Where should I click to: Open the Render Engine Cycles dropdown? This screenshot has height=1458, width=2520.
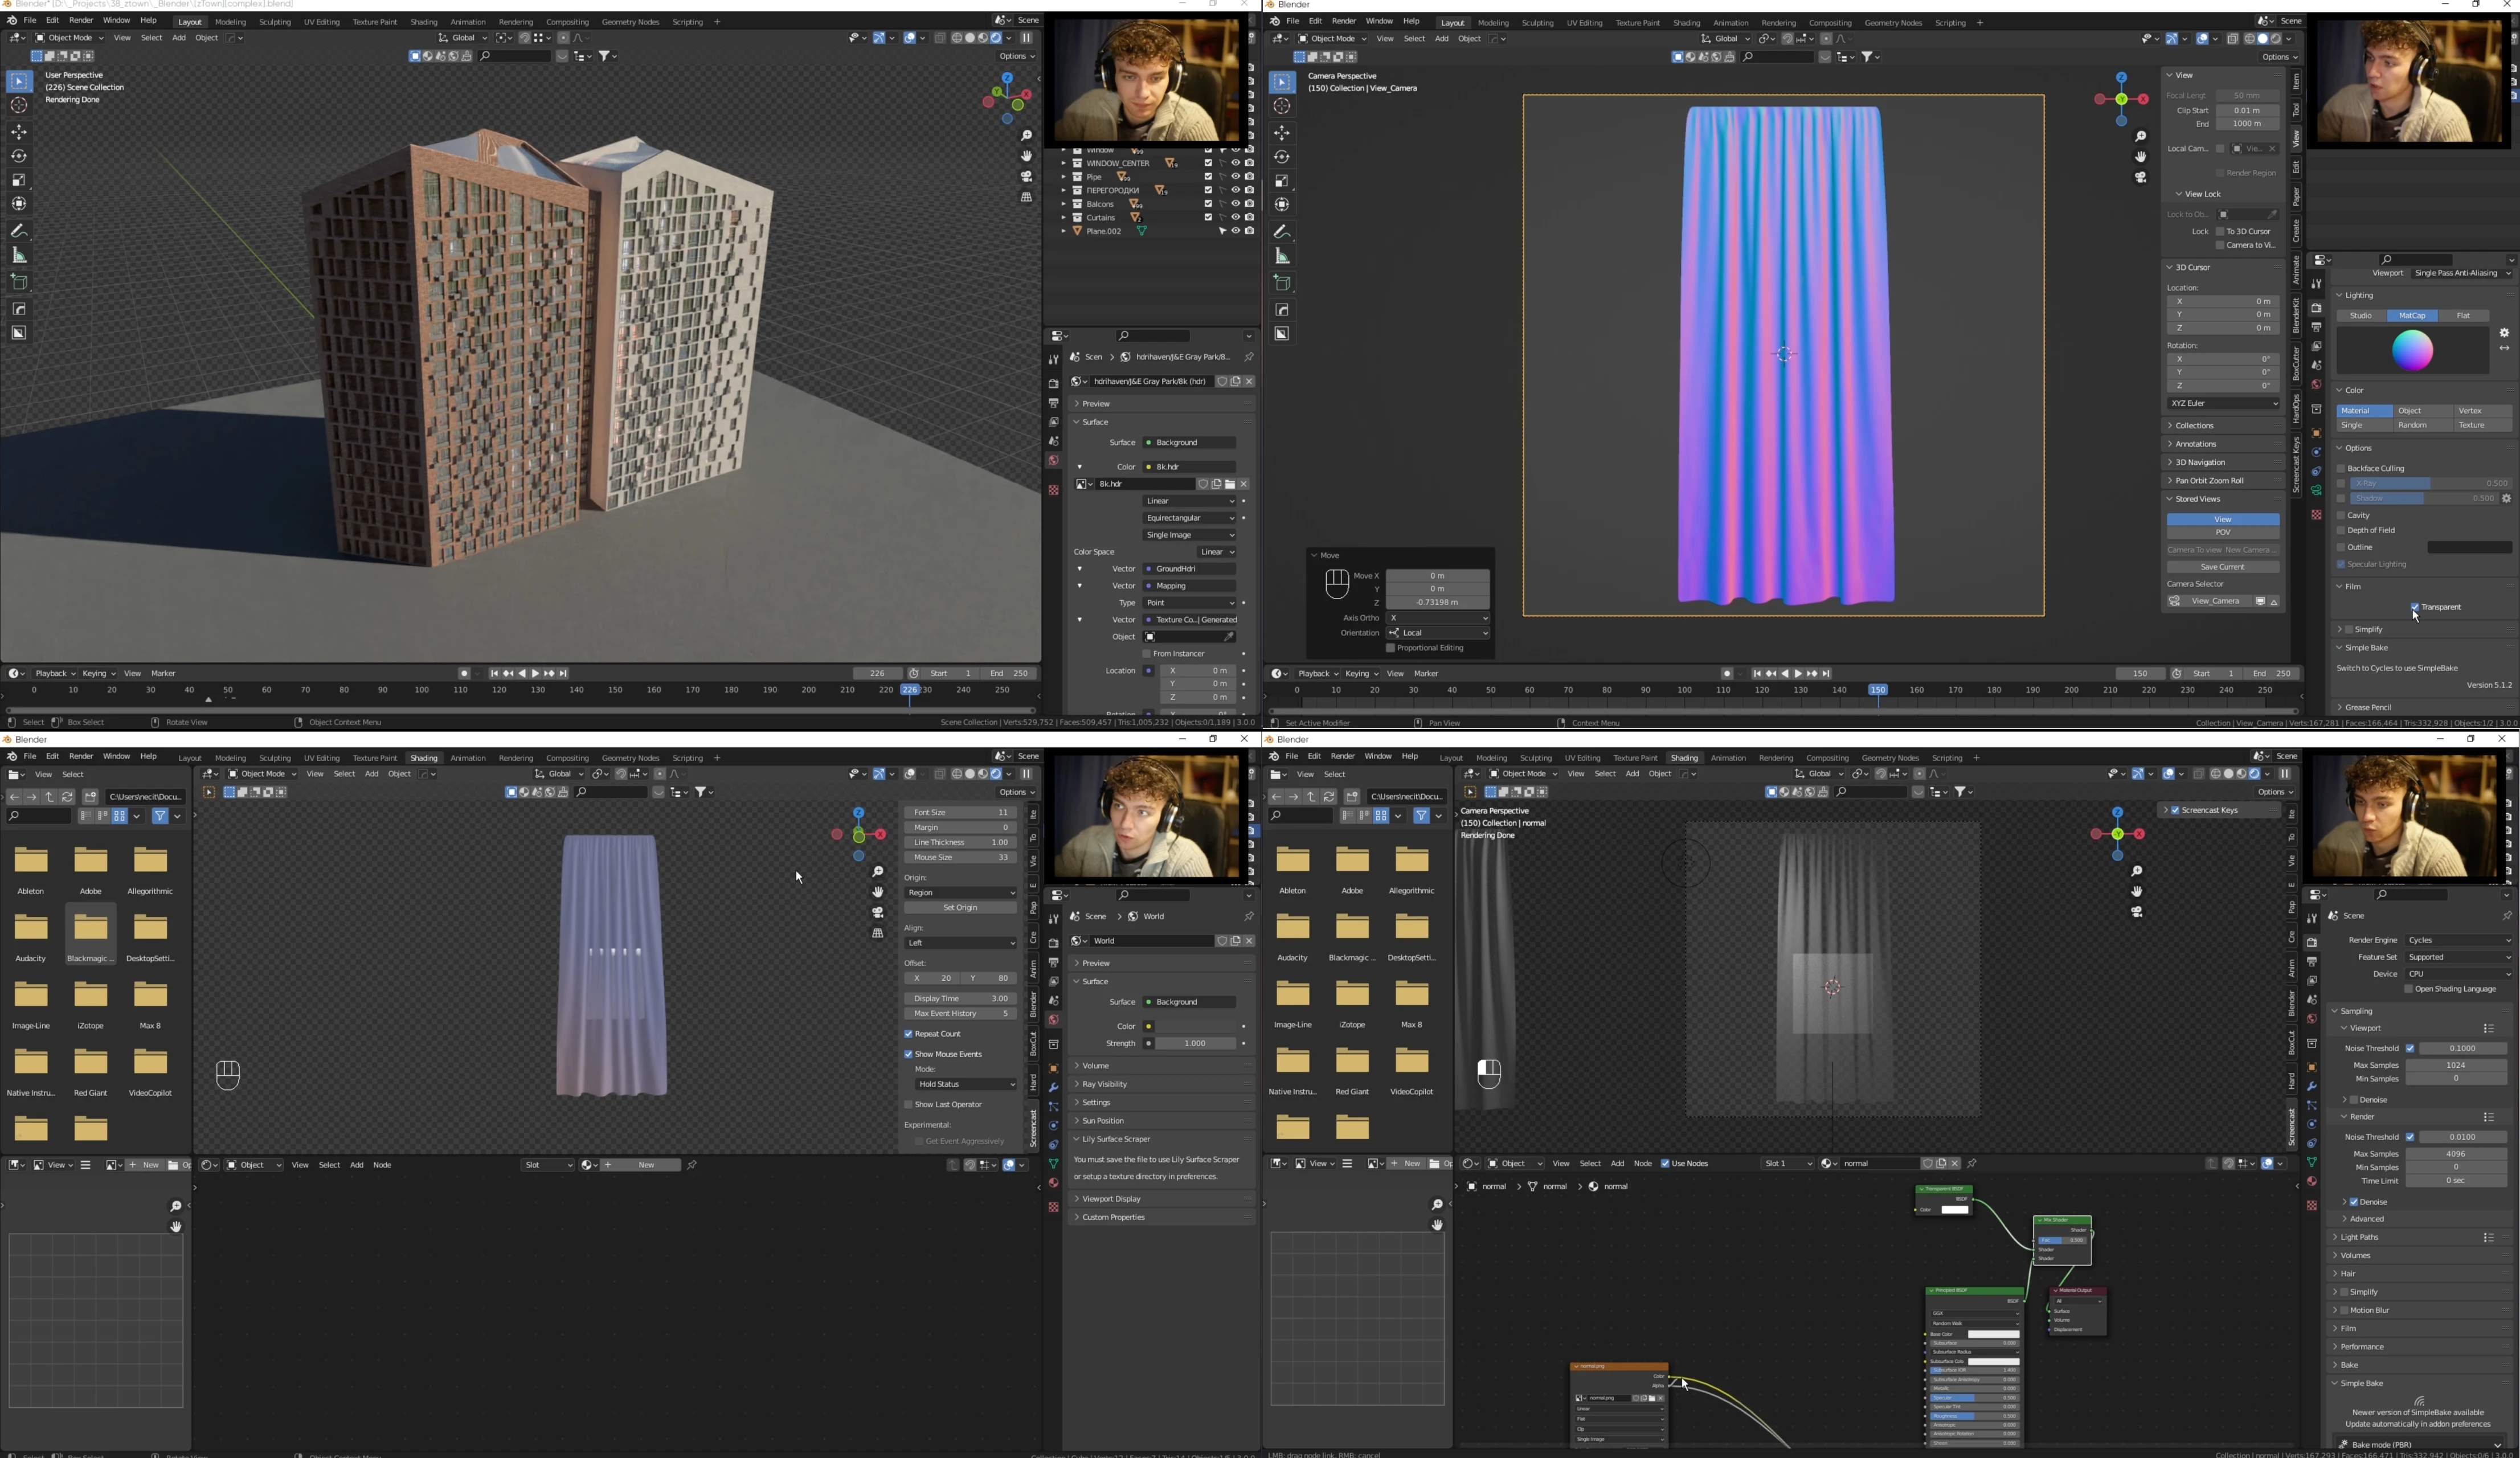[x=2458, y=940]
